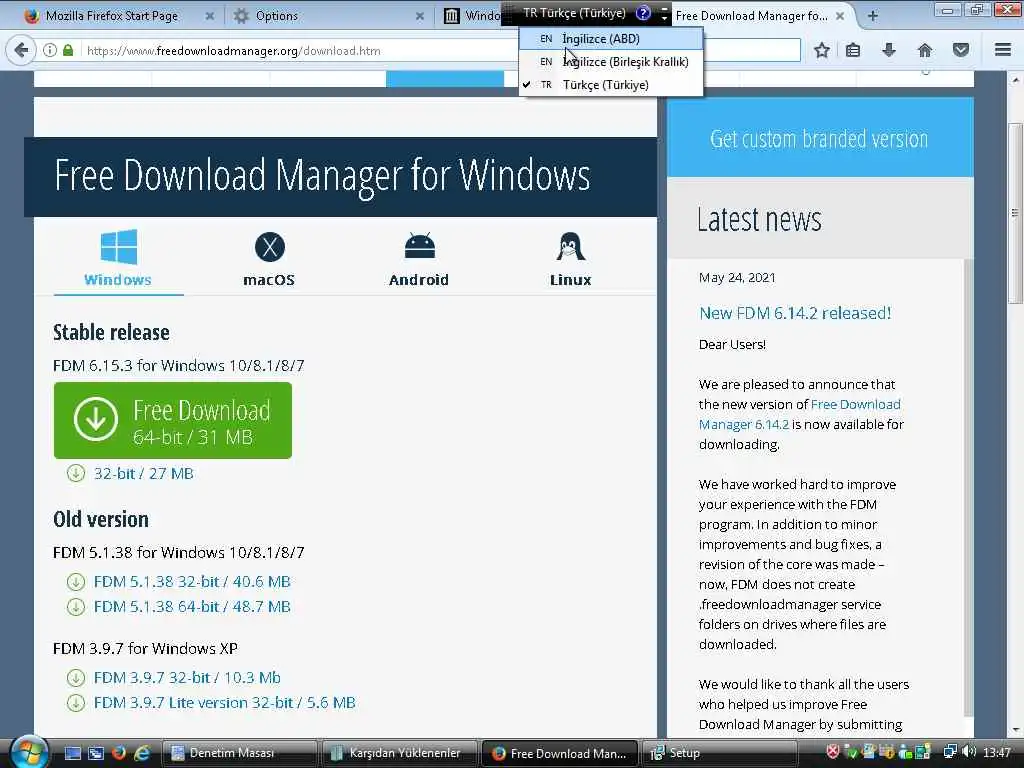This screenshot has height=768, width=1024.
Task: Click the May 24, 2021 news date
Action: pos(737,278)
